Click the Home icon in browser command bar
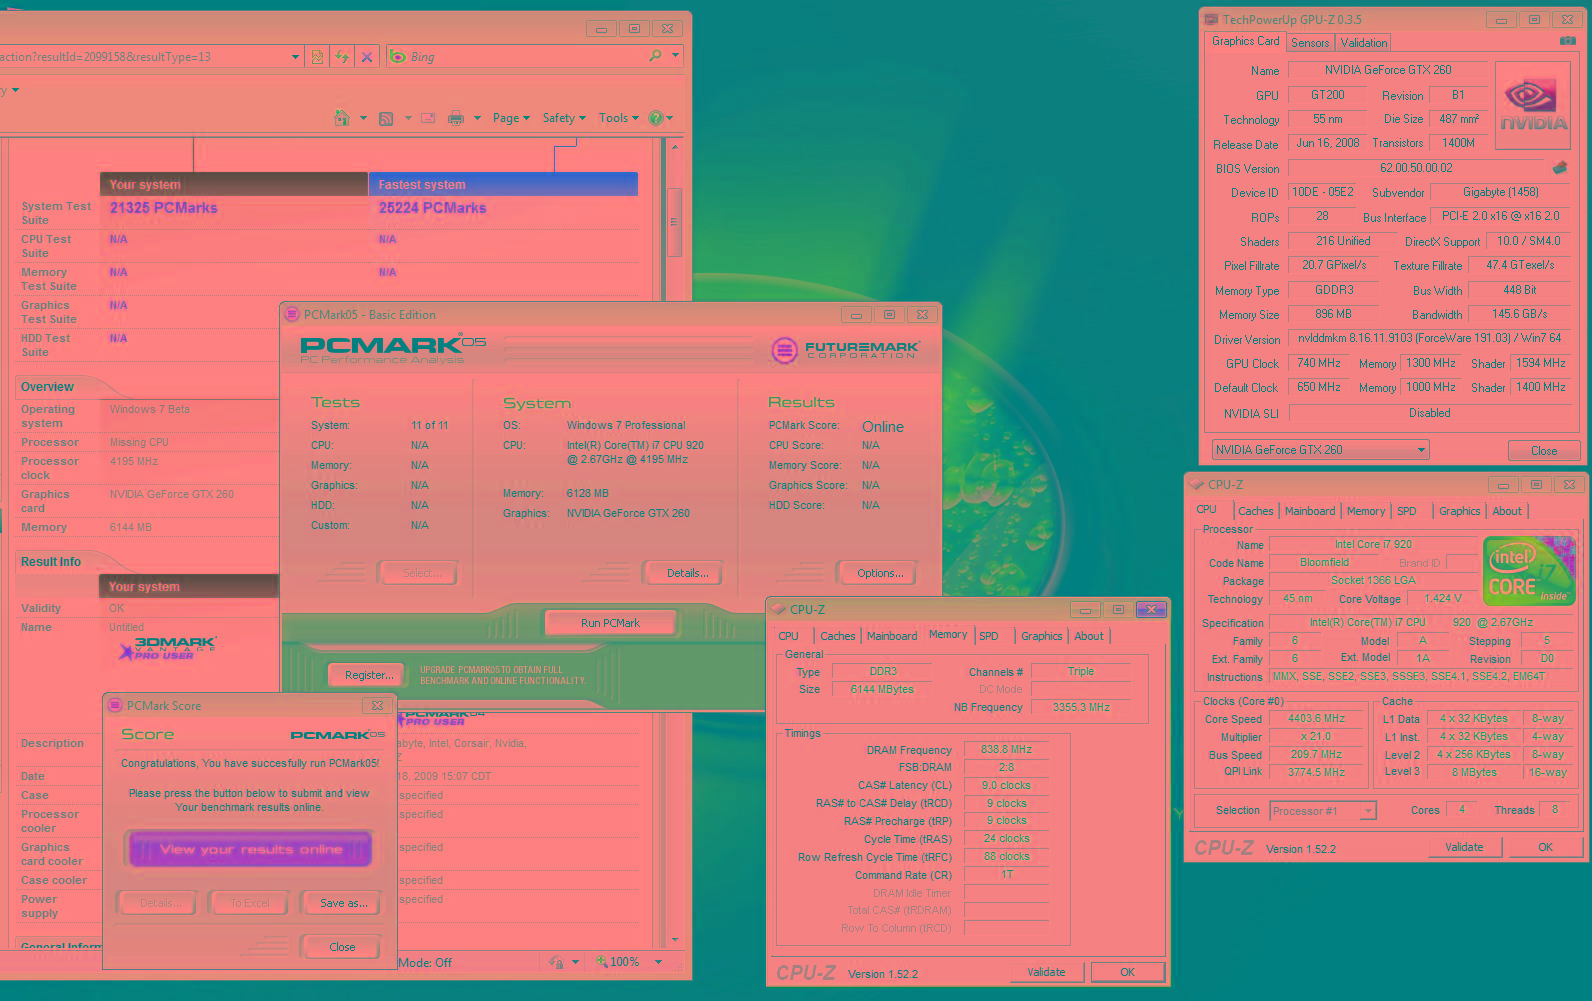Image resolution: width=1592 pixels, height=1001 pixels. pyautogui.click(x=342, y=118)
